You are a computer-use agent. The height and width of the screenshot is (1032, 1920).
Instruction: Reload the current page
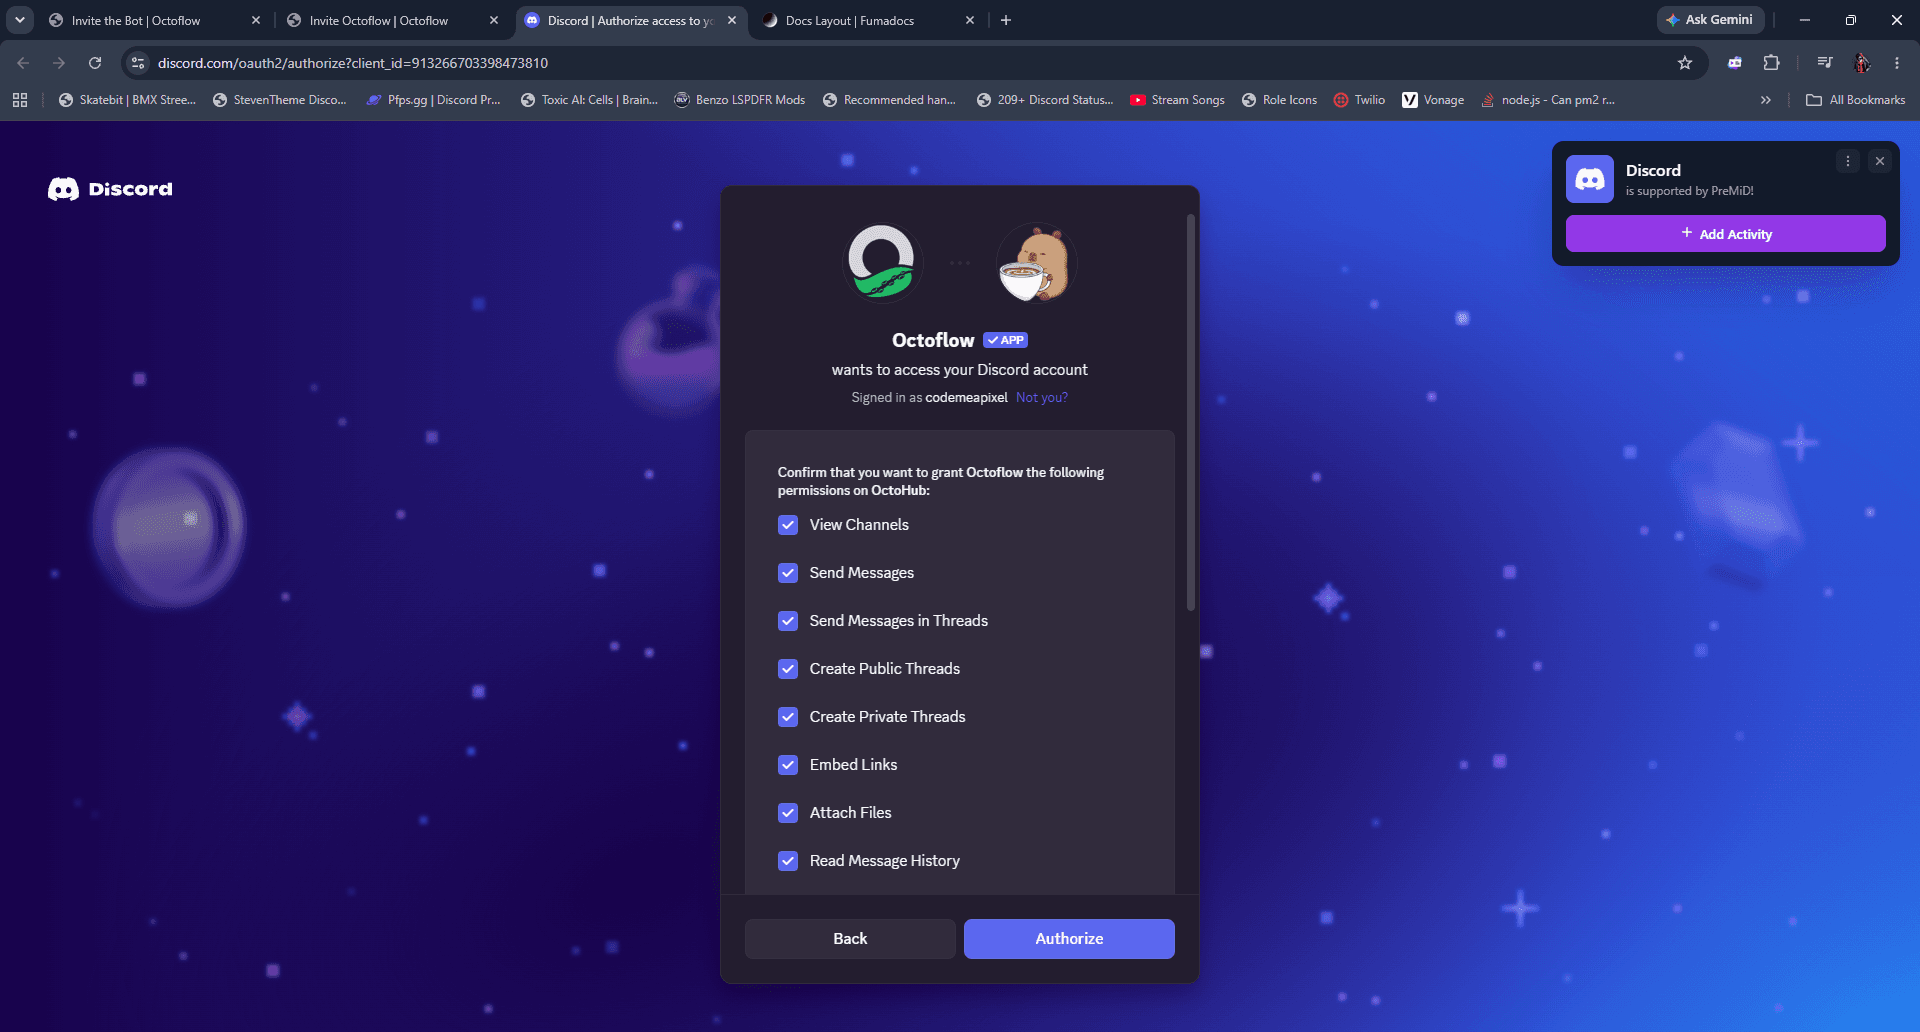pyautogui.click(x=95, y=63)
